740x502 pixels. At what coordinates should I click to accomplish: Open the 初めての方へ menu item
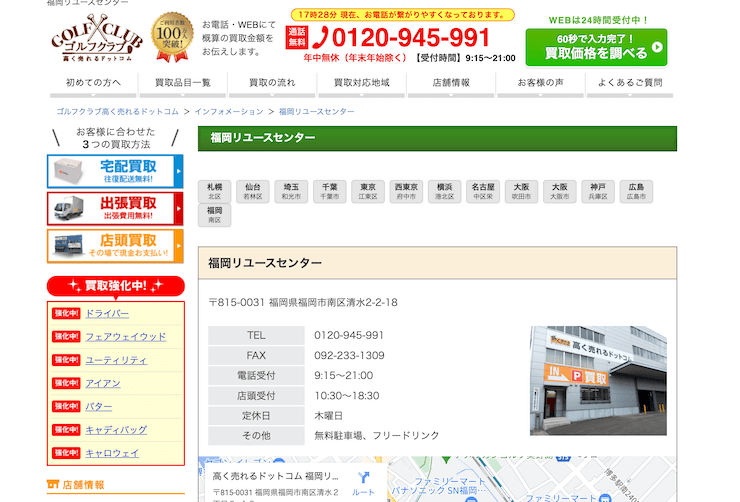click(x=93, y=82)
